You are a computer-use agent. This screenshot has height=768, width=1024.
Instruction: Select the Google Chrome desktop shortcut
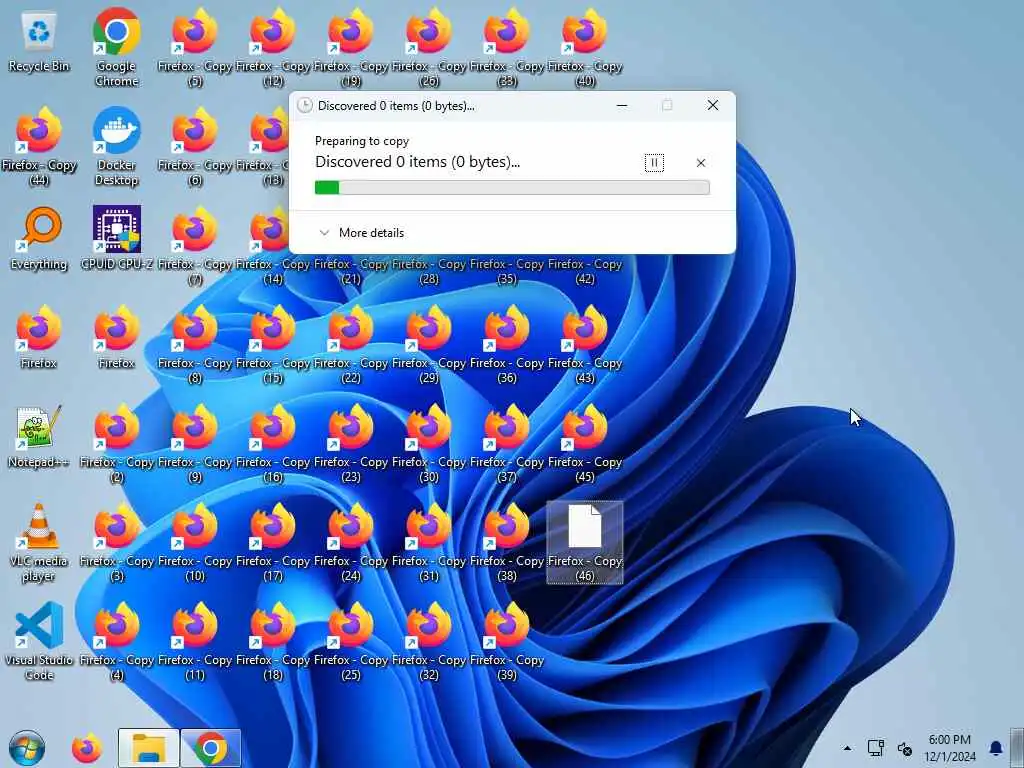tap(116, 47)
